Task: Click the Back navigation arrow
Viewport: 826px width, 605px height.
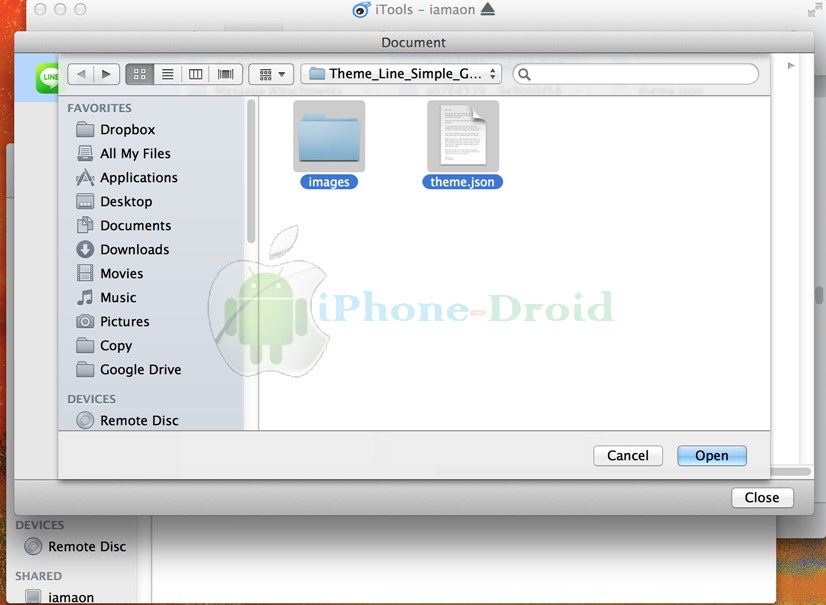Action: 81,74
